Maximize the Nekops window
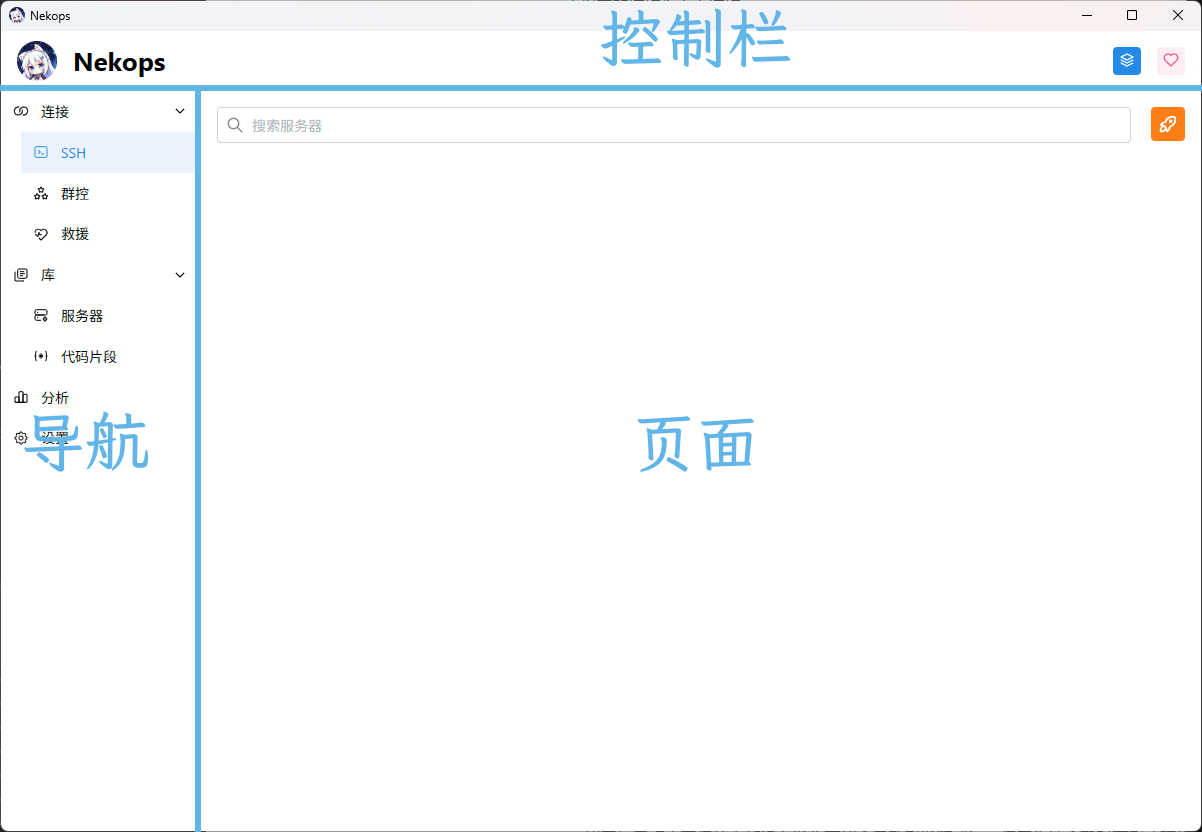The image size is (1202, 832). click(x=1132, y=15)
